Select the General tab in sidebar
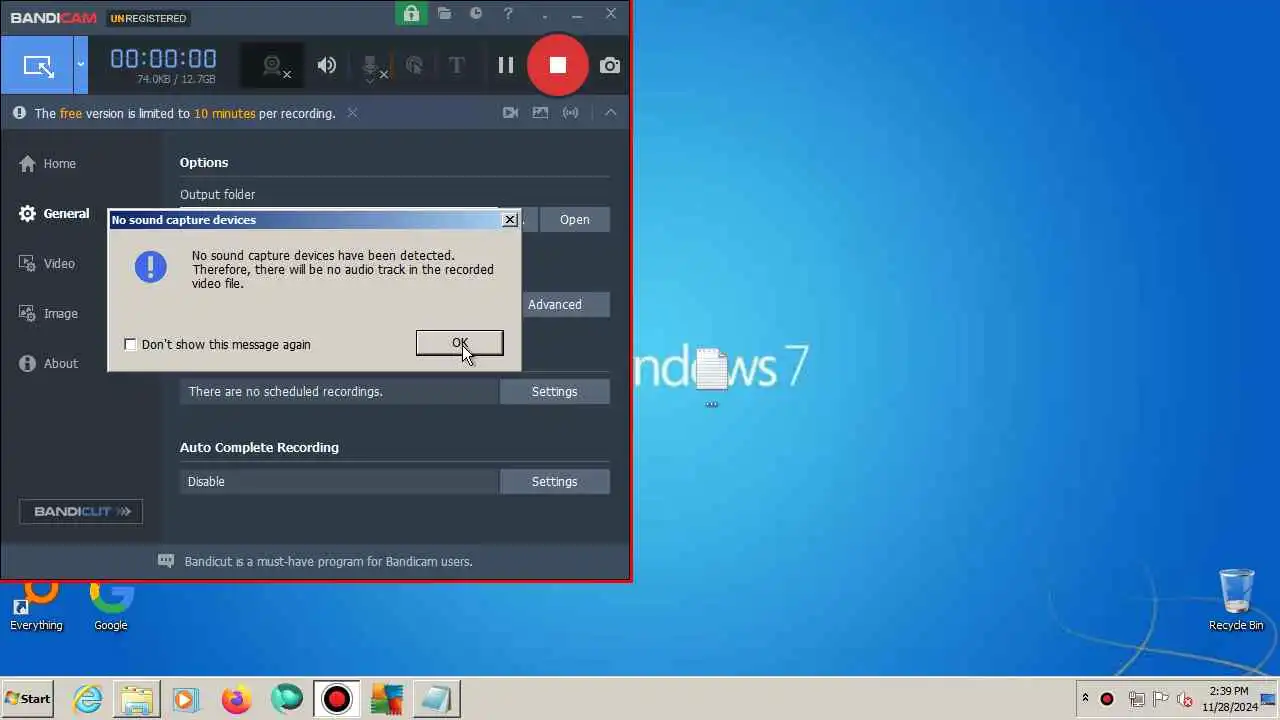1280x720 pixels. pos(54,213)
